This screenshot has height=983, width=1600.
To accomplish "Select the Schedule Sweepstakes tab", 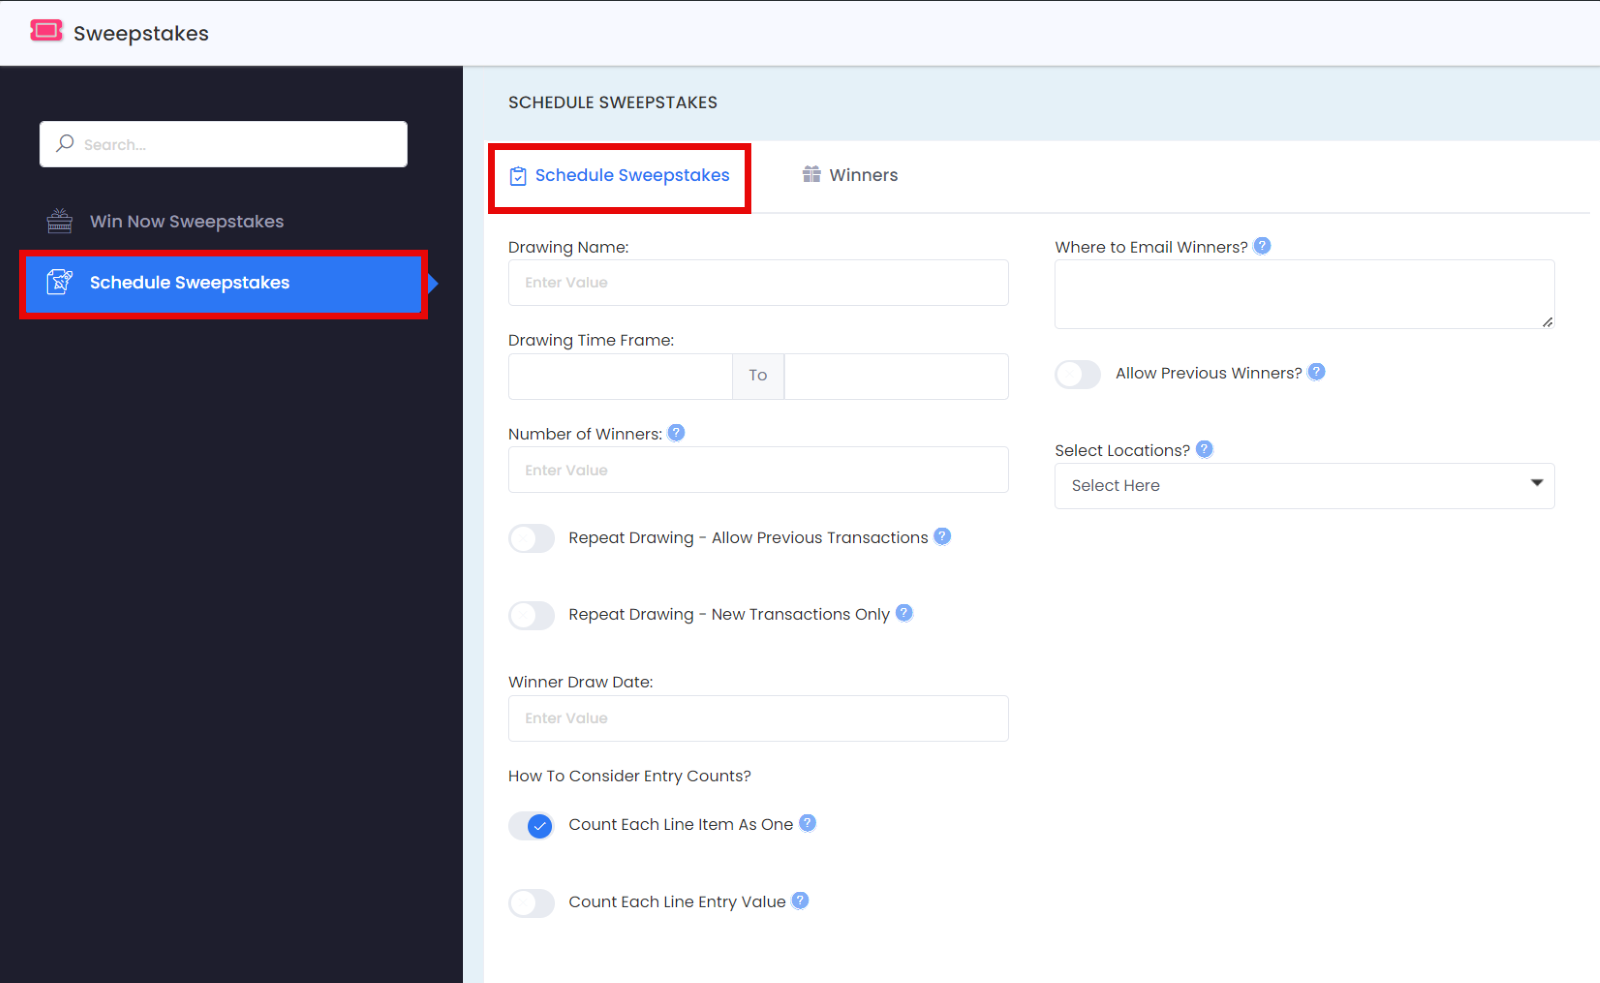I will tap(619, 176).
